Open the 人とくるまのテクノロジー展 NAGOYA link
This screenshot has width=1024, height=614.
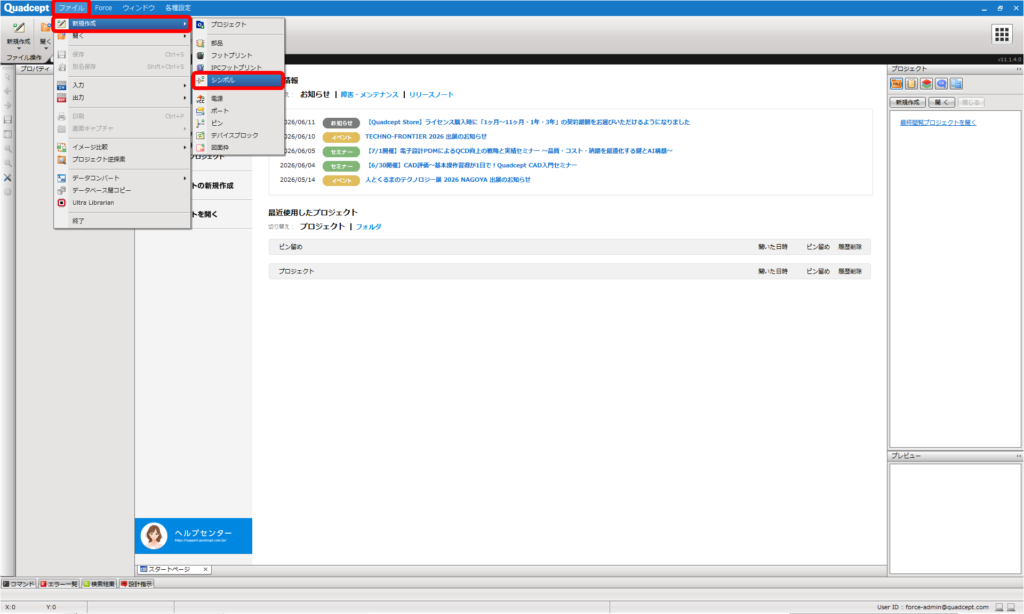[448, 180]
